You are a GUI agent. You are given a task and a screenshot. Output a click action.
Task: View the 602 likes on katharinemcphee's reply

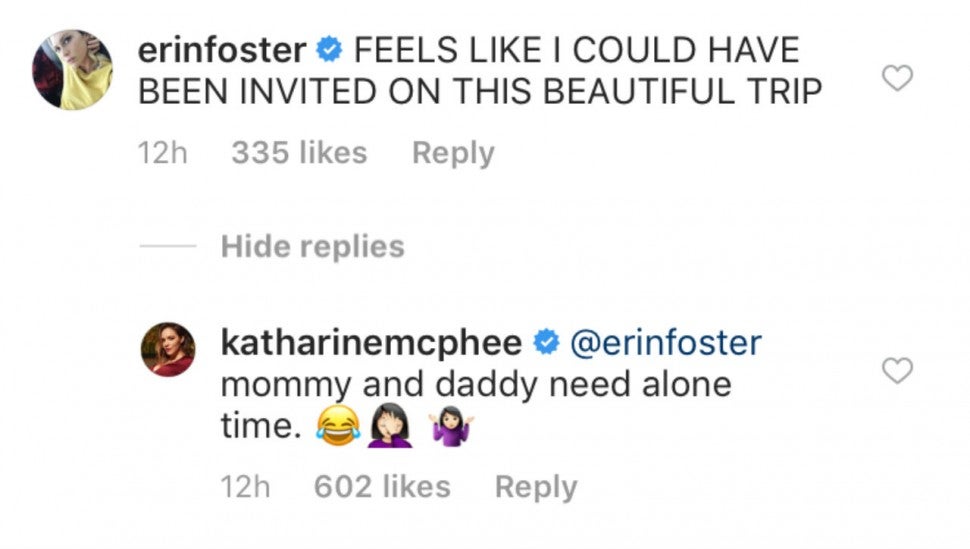pyautogui.click(x=381, y=487)
